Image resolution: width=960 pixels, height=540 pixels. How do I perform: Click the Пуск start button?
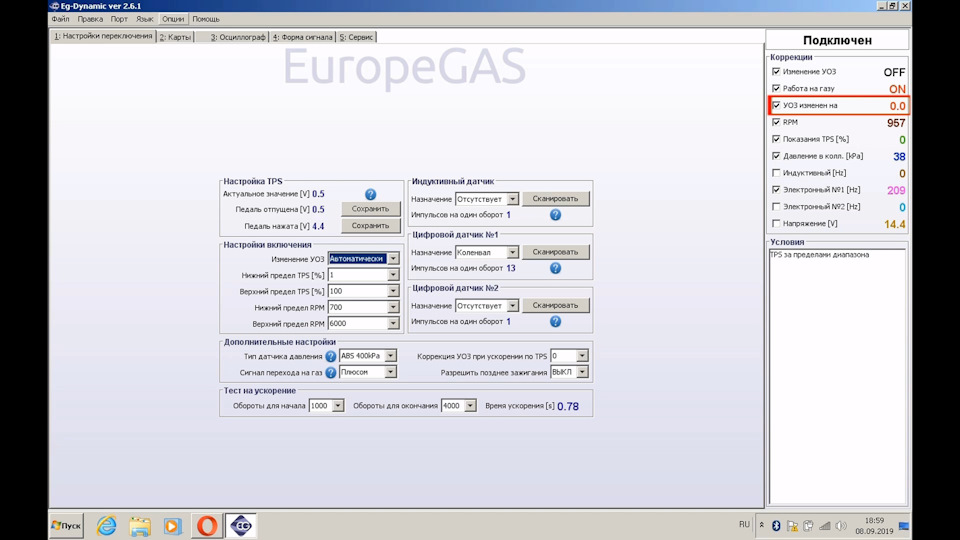pyautogui.click(x=67, y=525)
